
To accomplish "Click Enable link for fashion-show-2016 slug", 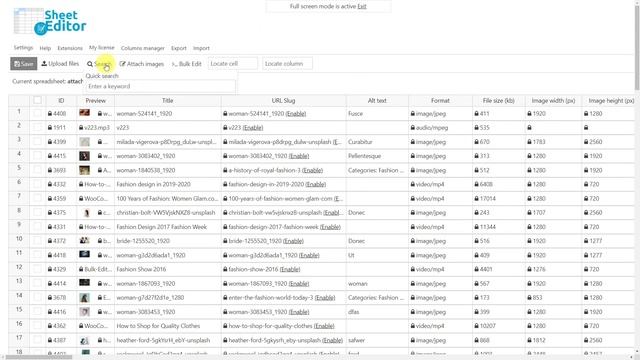I will (x=290, y=269).
